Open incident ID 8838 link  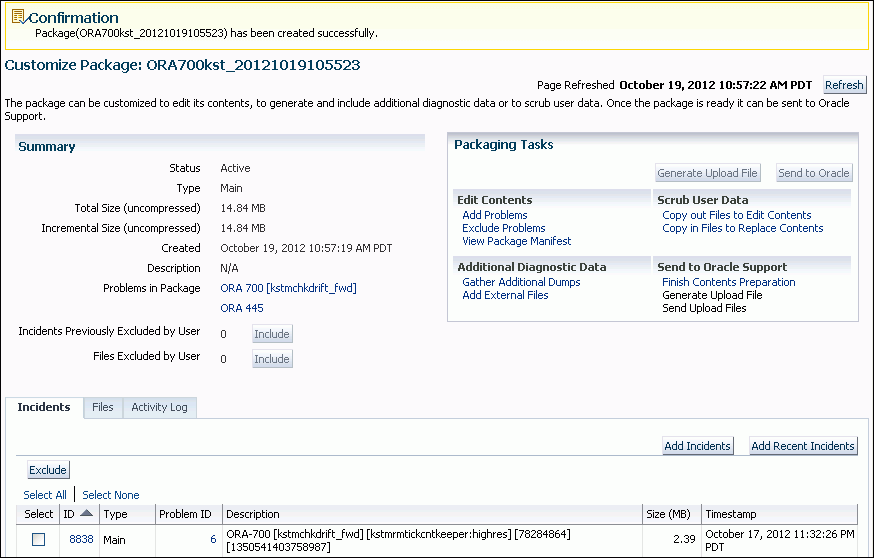81,539
